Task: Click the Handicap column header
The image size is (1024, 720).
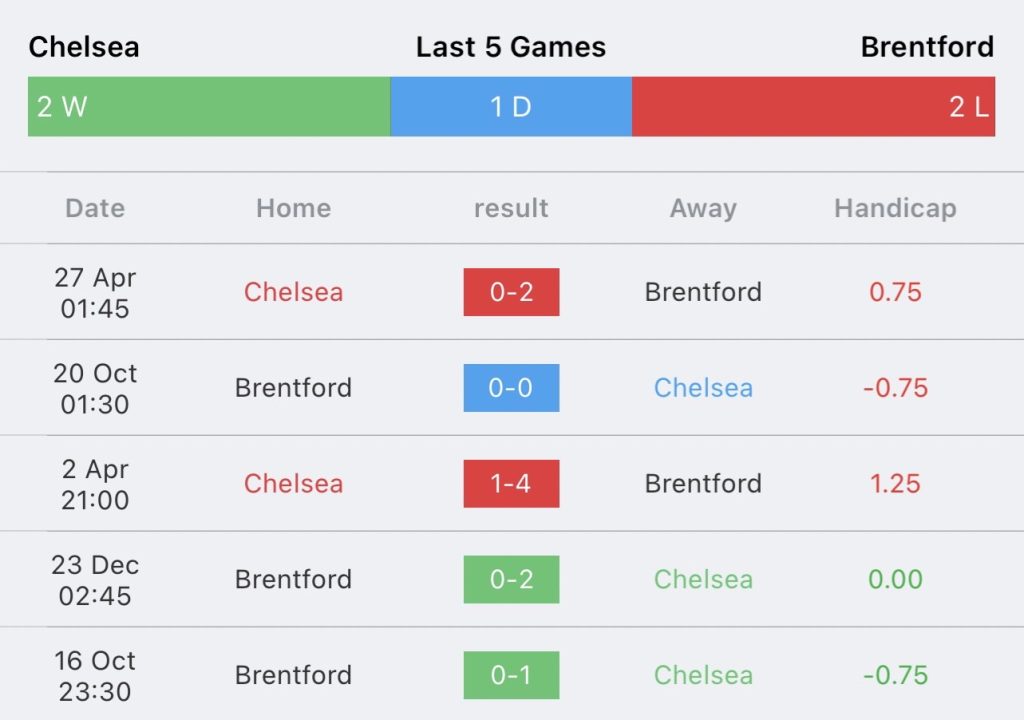Action: (895, 208)
